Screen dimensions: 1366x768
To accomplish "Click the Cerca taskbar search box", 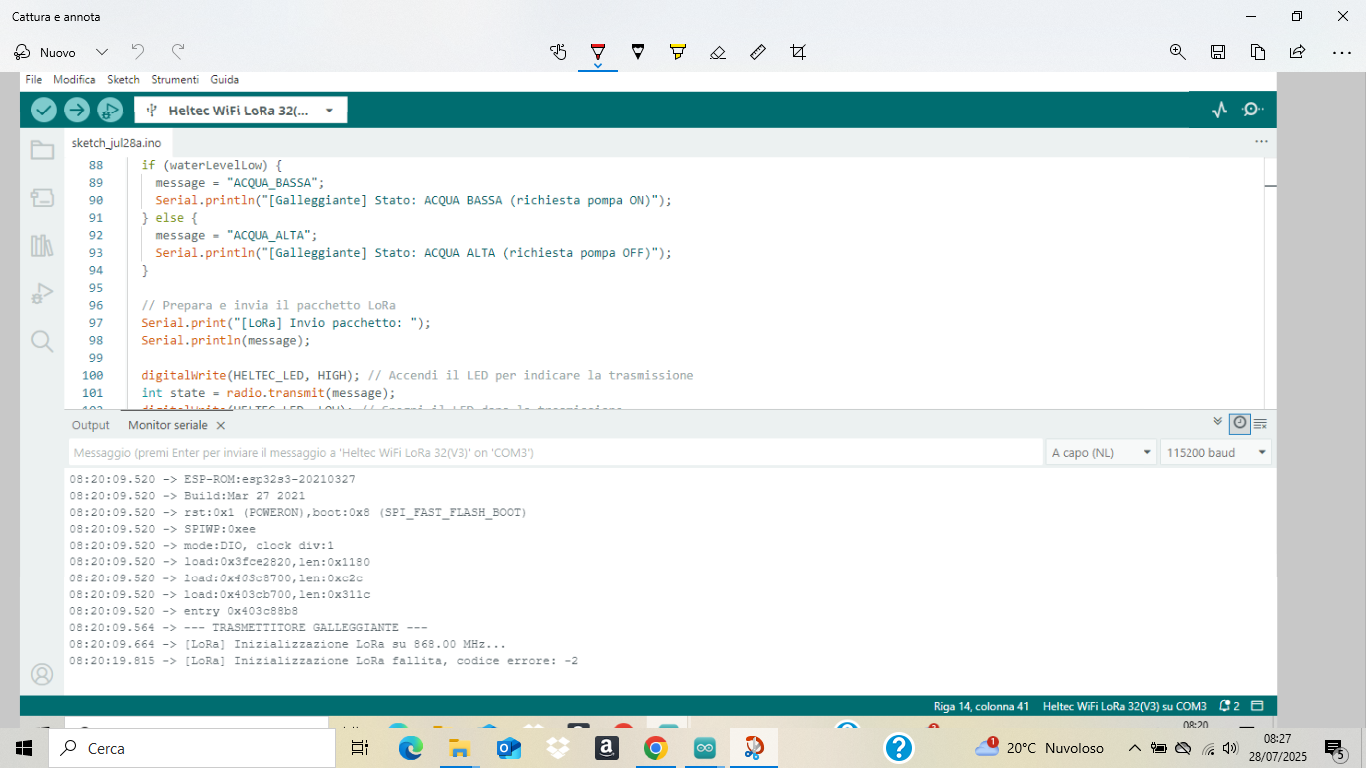I will tap(192, 748).
